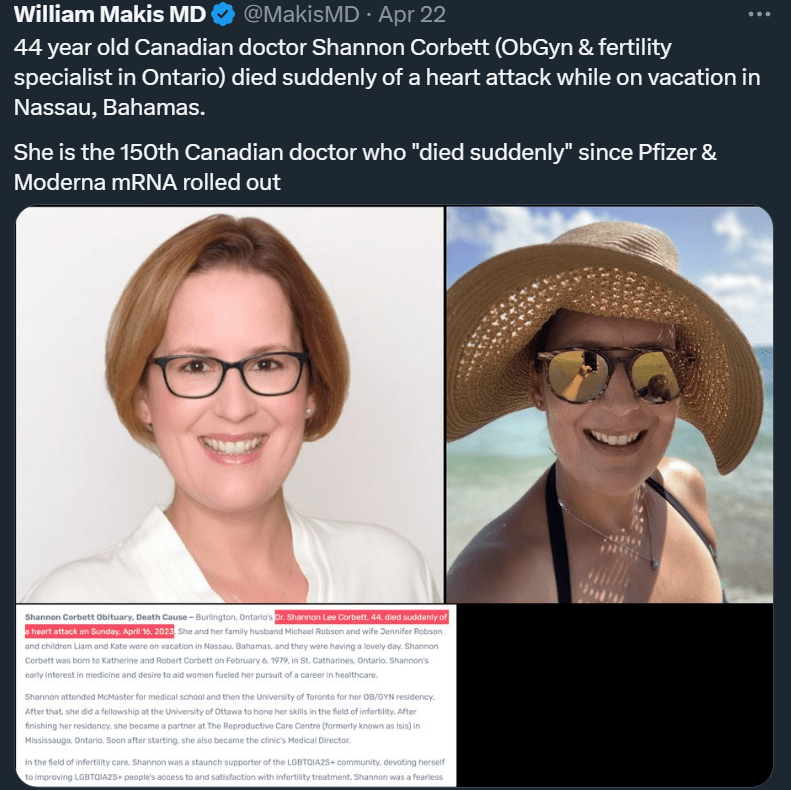Click the black-framed eyeglasses in the portrait
This screenshot has width=791, height=790.
(x=230, y=374)
